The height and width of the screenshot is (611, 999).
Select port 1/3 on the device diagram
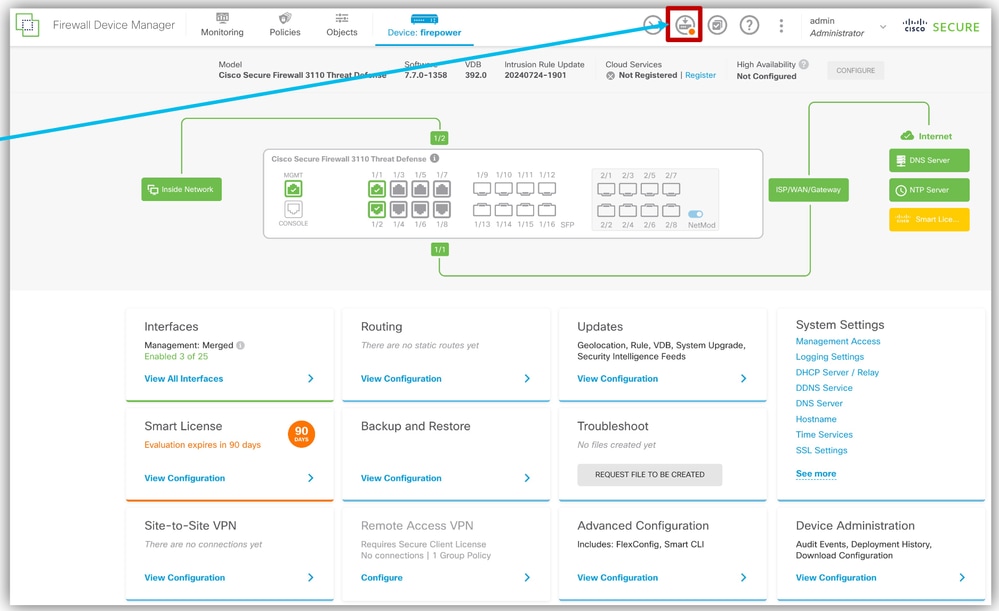399,189
